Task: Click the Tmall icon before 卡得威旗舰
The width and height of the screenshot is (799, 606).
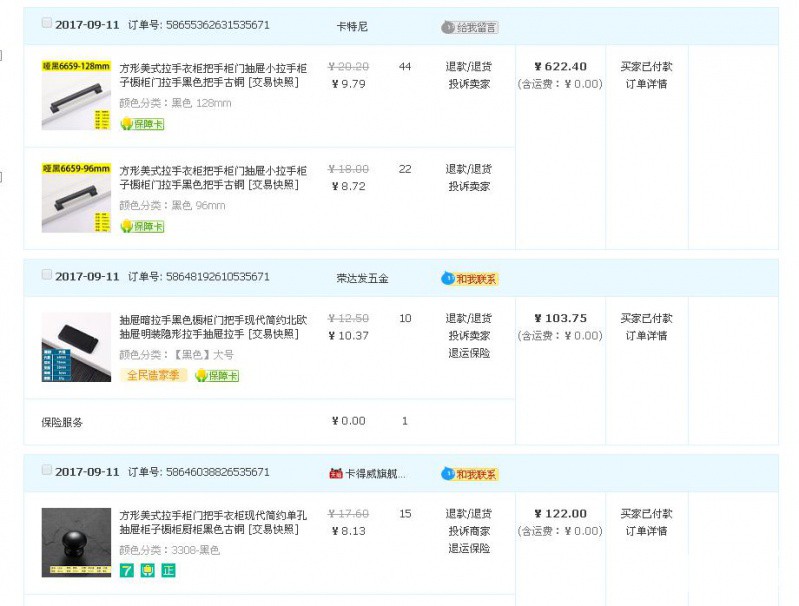Action: tap(335, 474)
